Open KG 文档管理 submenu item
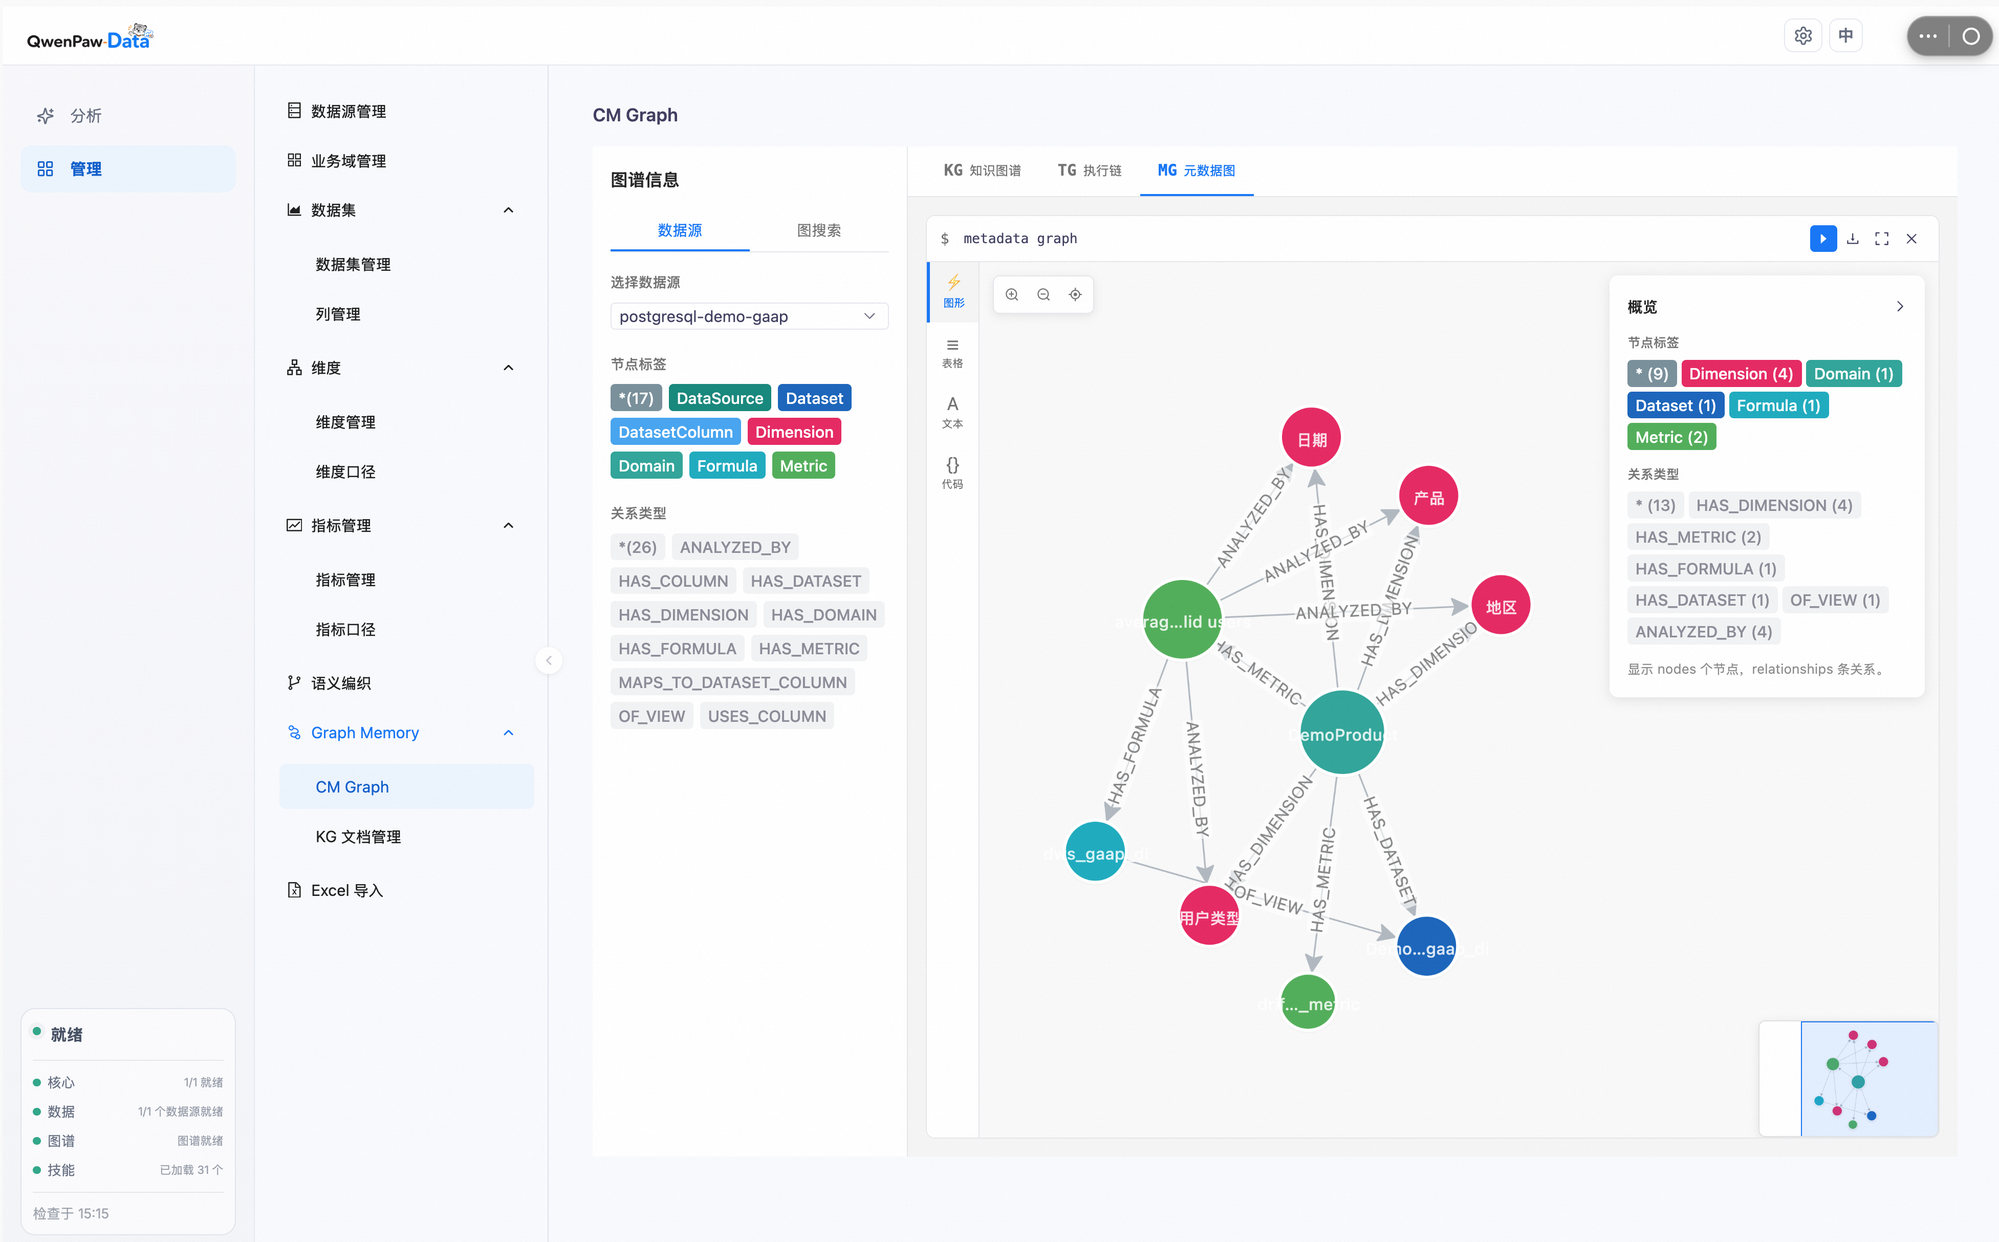The width and height of the screenshot is (1999, 1242). 407,837
